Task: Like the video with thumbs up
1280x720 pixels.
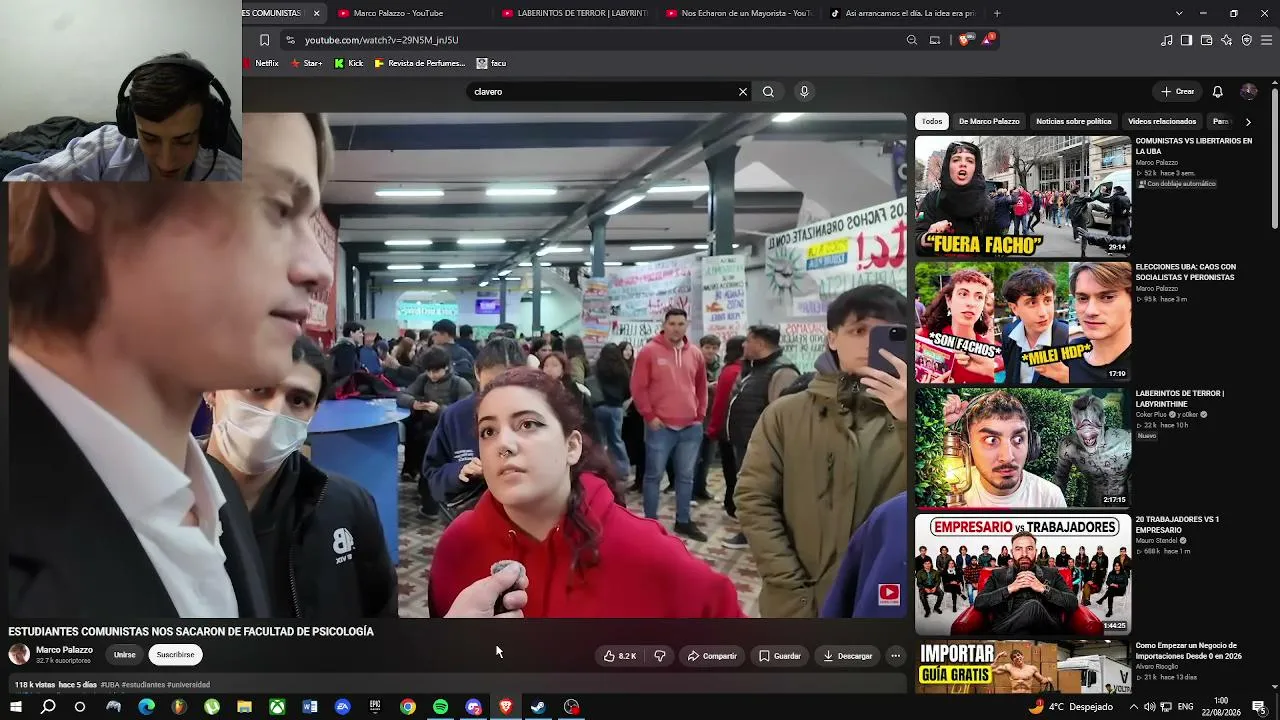Action: click(x=620, y=656)
